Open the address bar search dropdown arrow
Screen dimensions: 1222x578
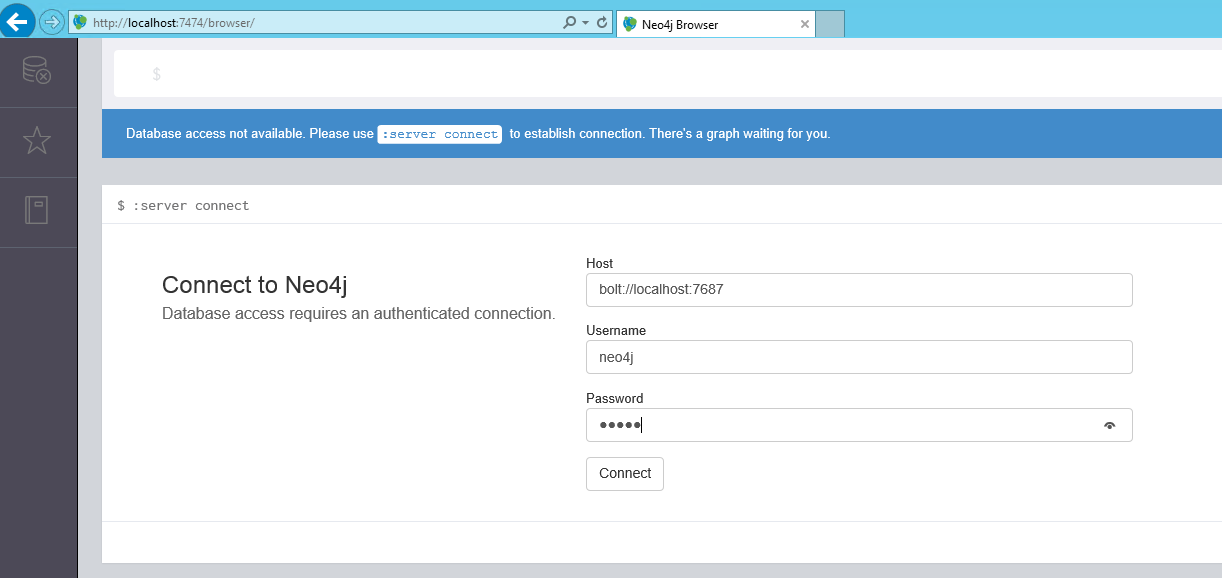click(584, 22)
